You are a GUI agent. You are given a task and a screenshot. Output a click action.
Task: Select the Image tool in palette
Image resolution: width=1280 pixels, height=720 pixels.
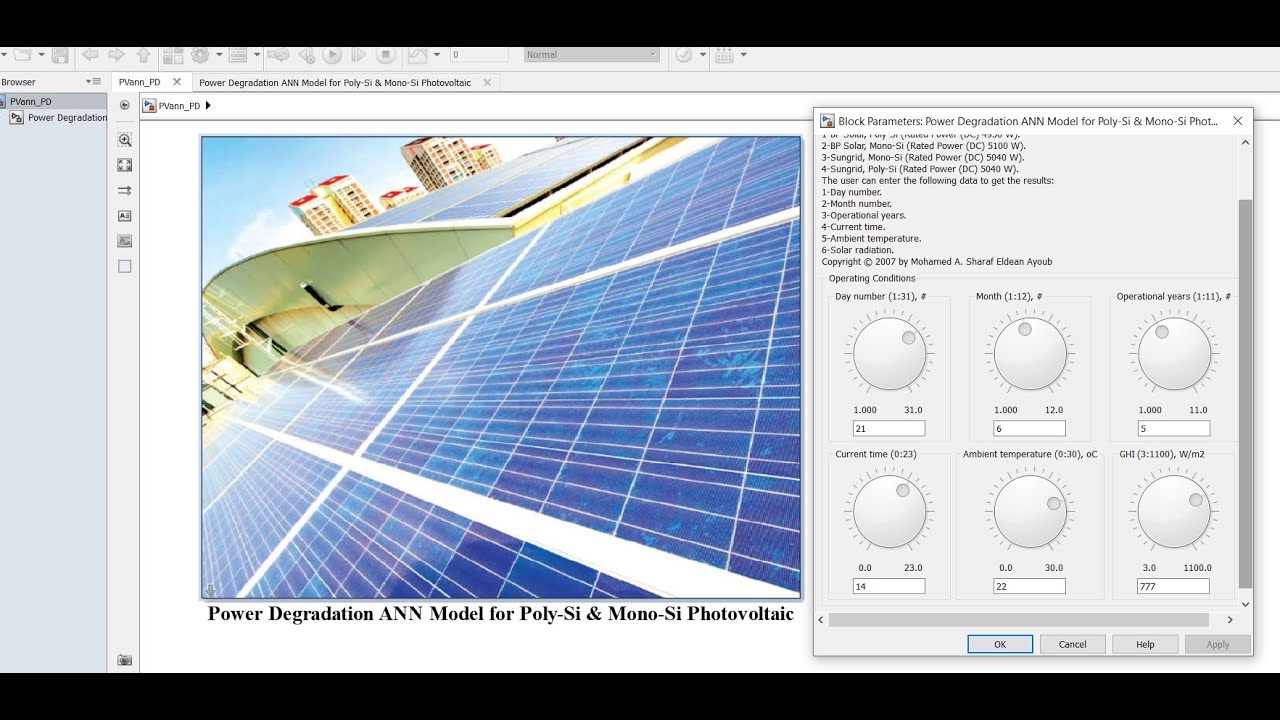(x=125, y=241)
